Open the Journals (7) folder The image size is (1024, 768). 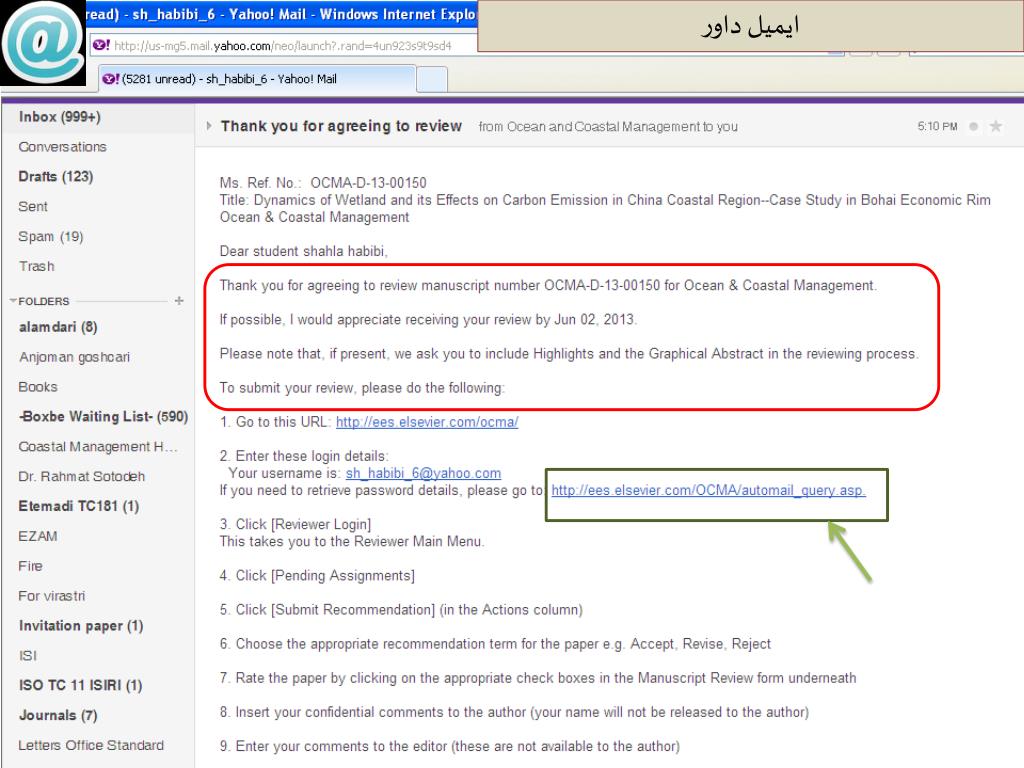click(x=58, y=715)
